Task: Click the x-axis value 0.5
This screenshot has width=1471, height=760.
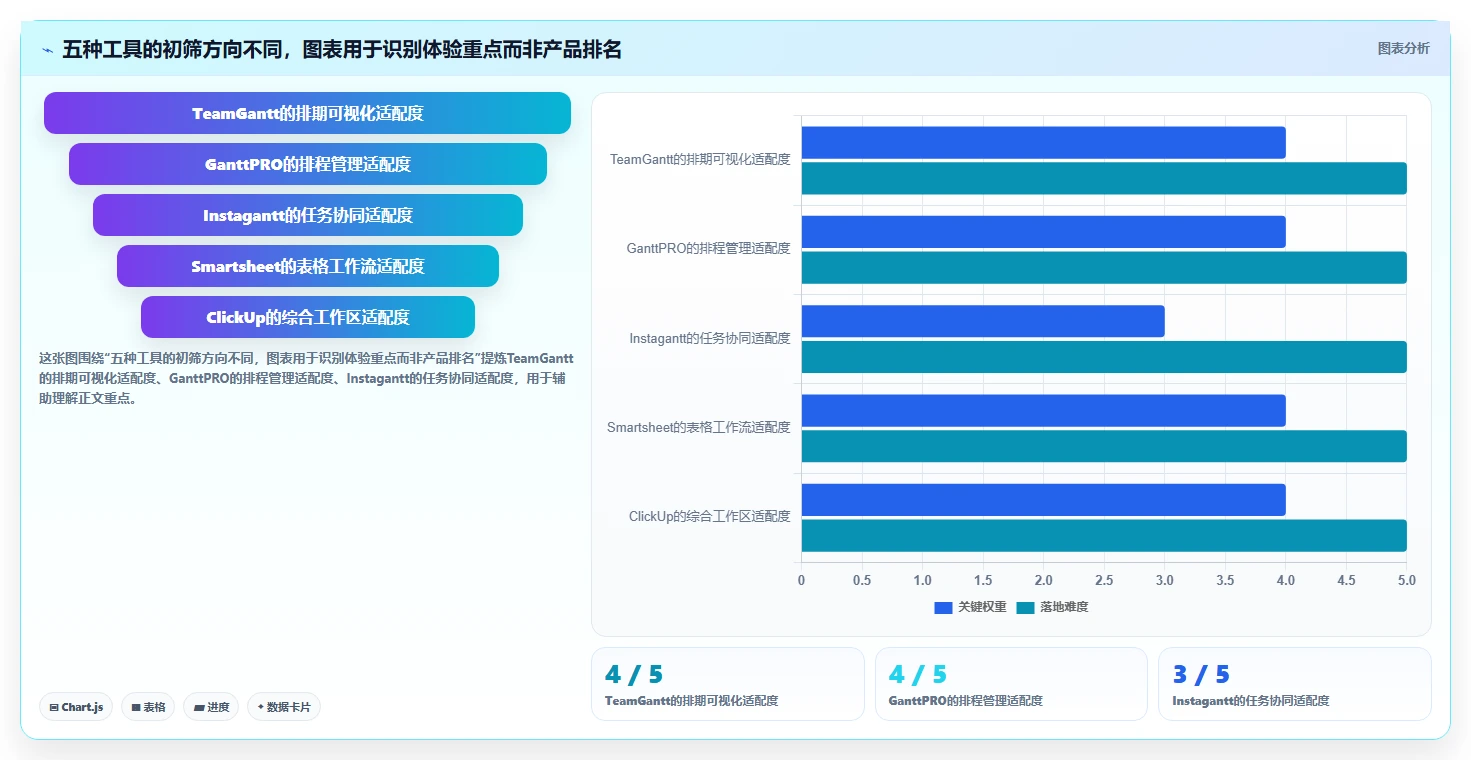Action: 862,580
